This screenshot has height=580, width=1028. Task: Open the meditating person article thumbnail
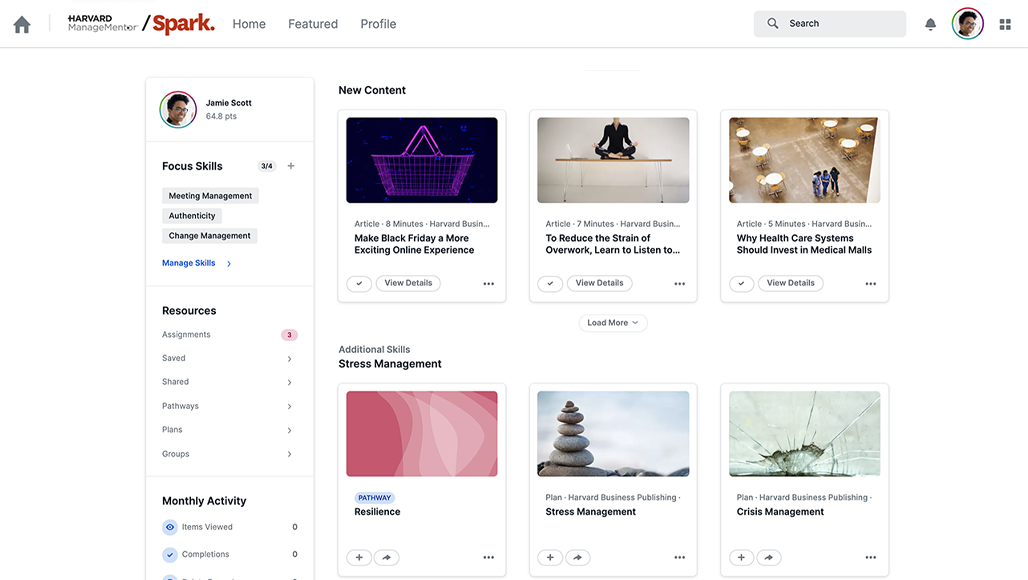[x=613, y=160]
